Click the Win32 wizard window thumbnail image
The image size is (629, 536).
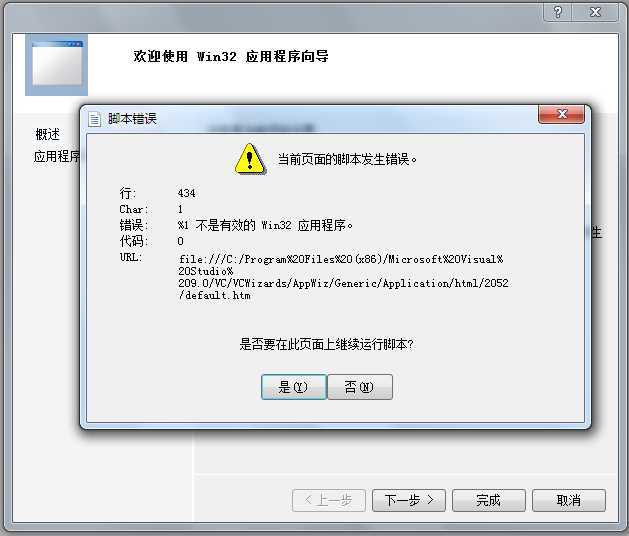pos(57,65)
